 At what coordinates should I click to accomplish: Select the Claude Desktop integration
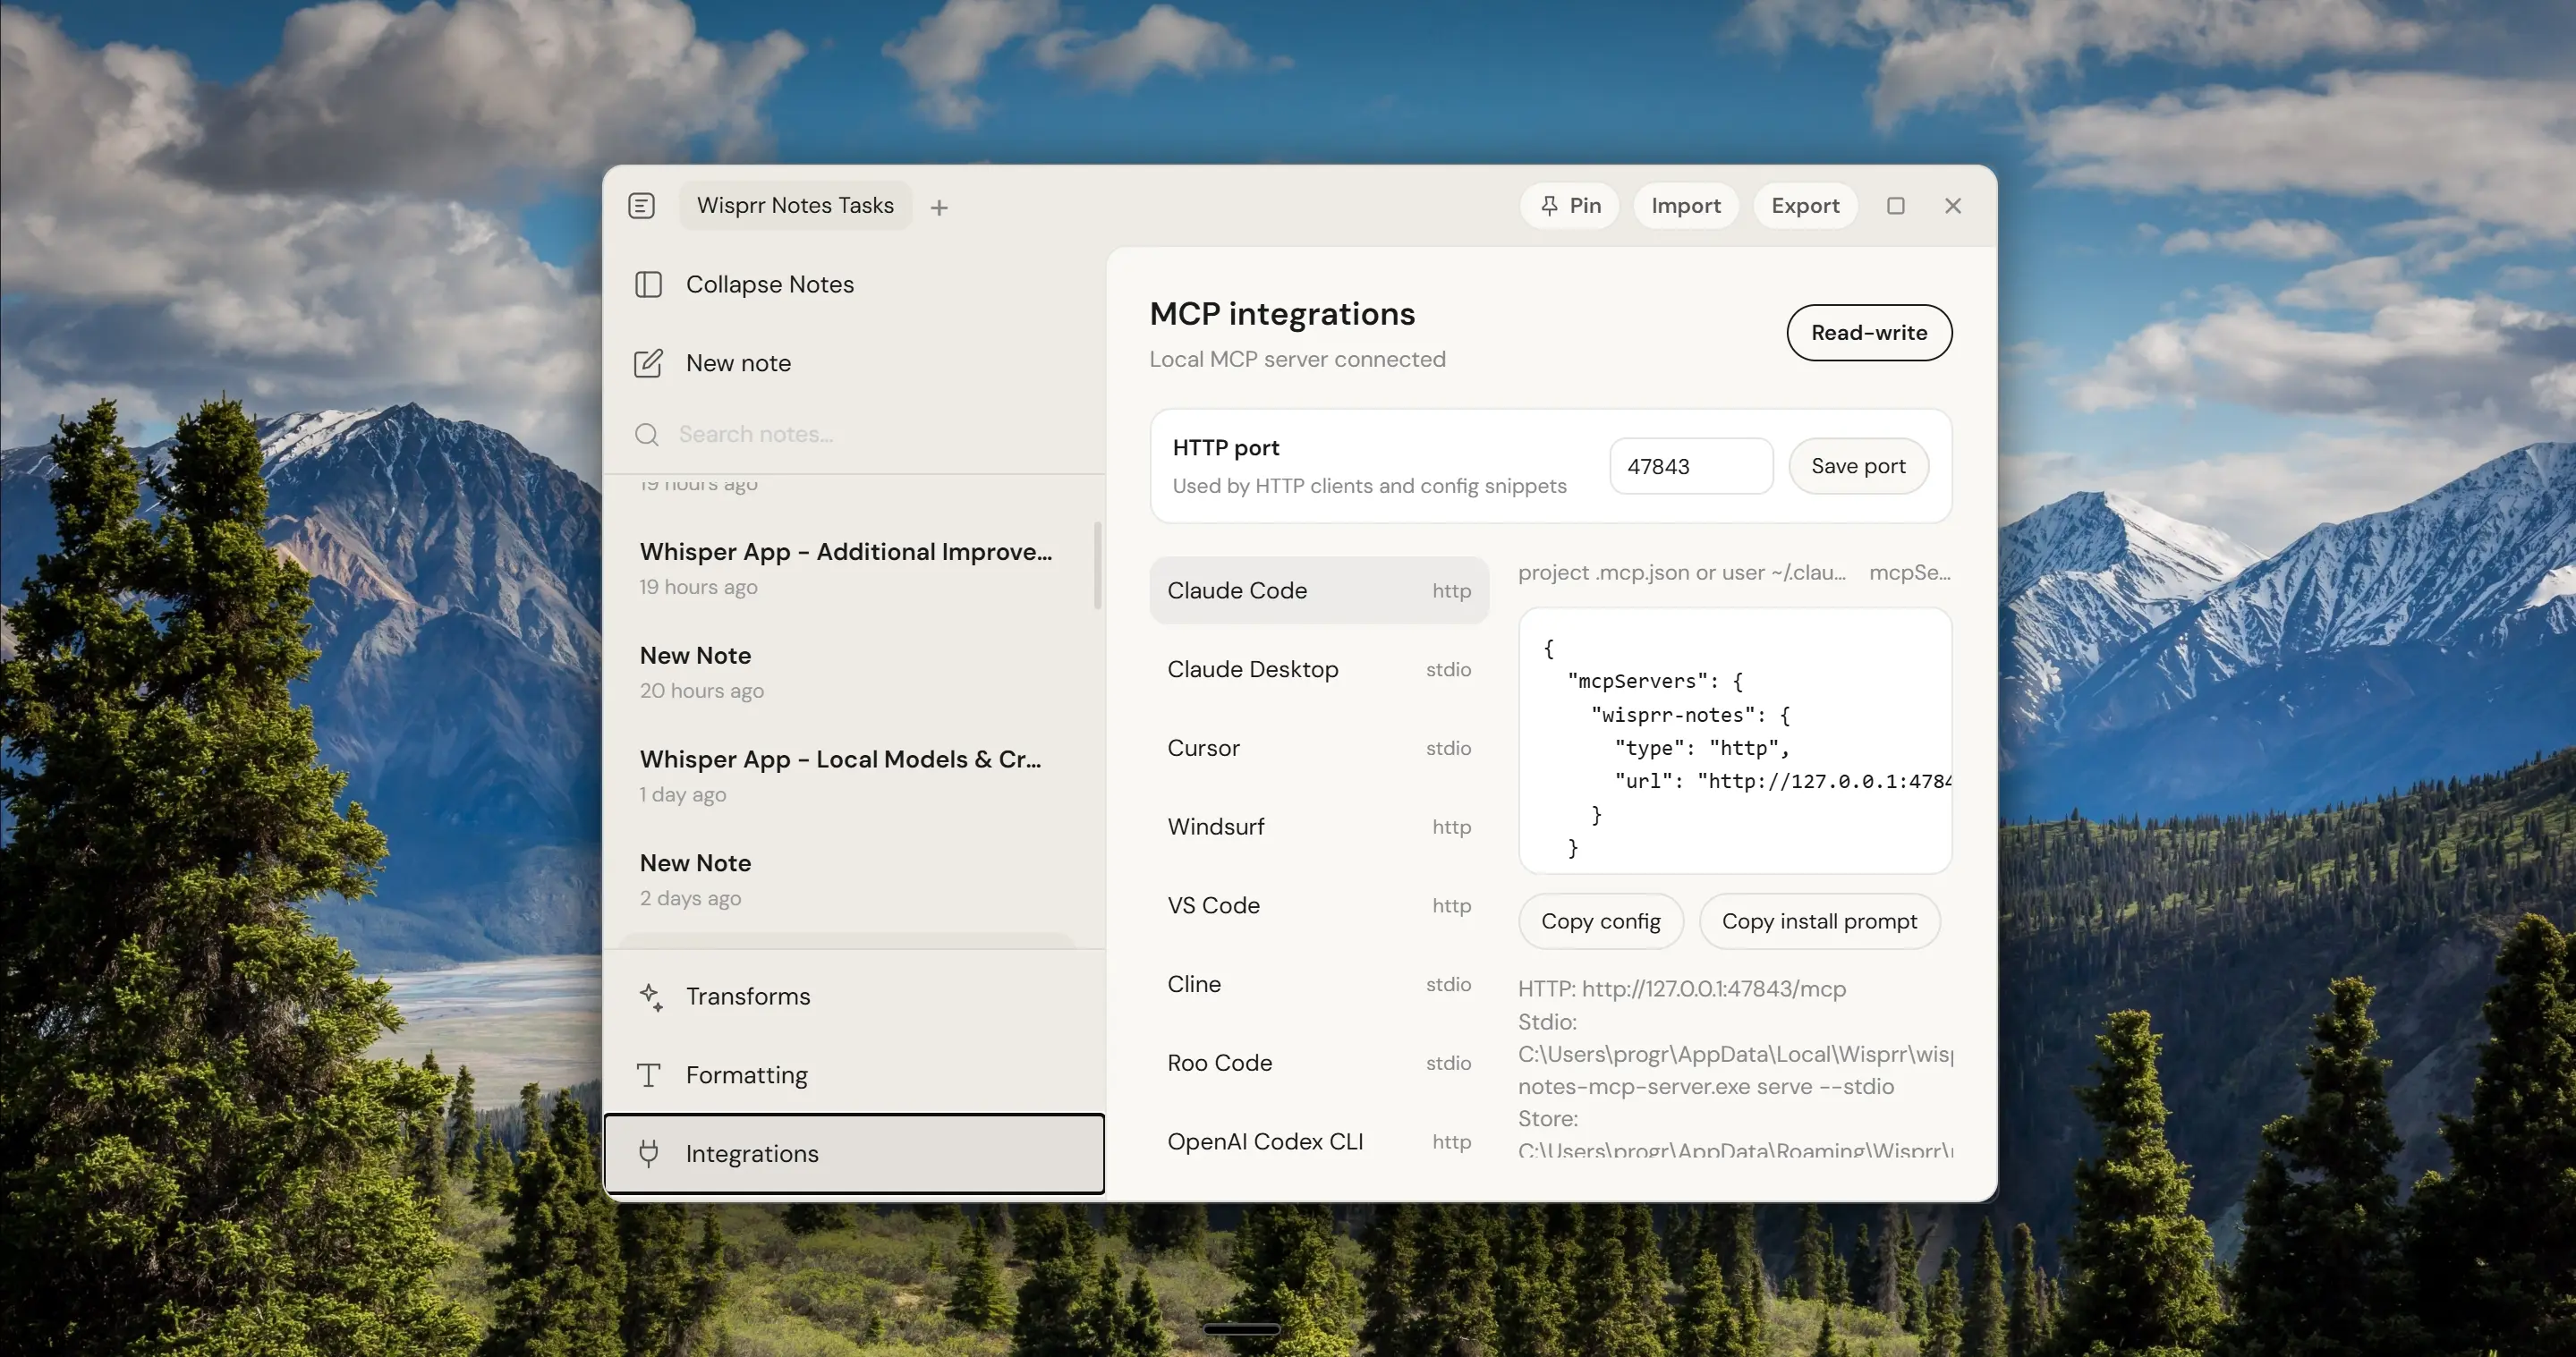[x=1319, y=669]
